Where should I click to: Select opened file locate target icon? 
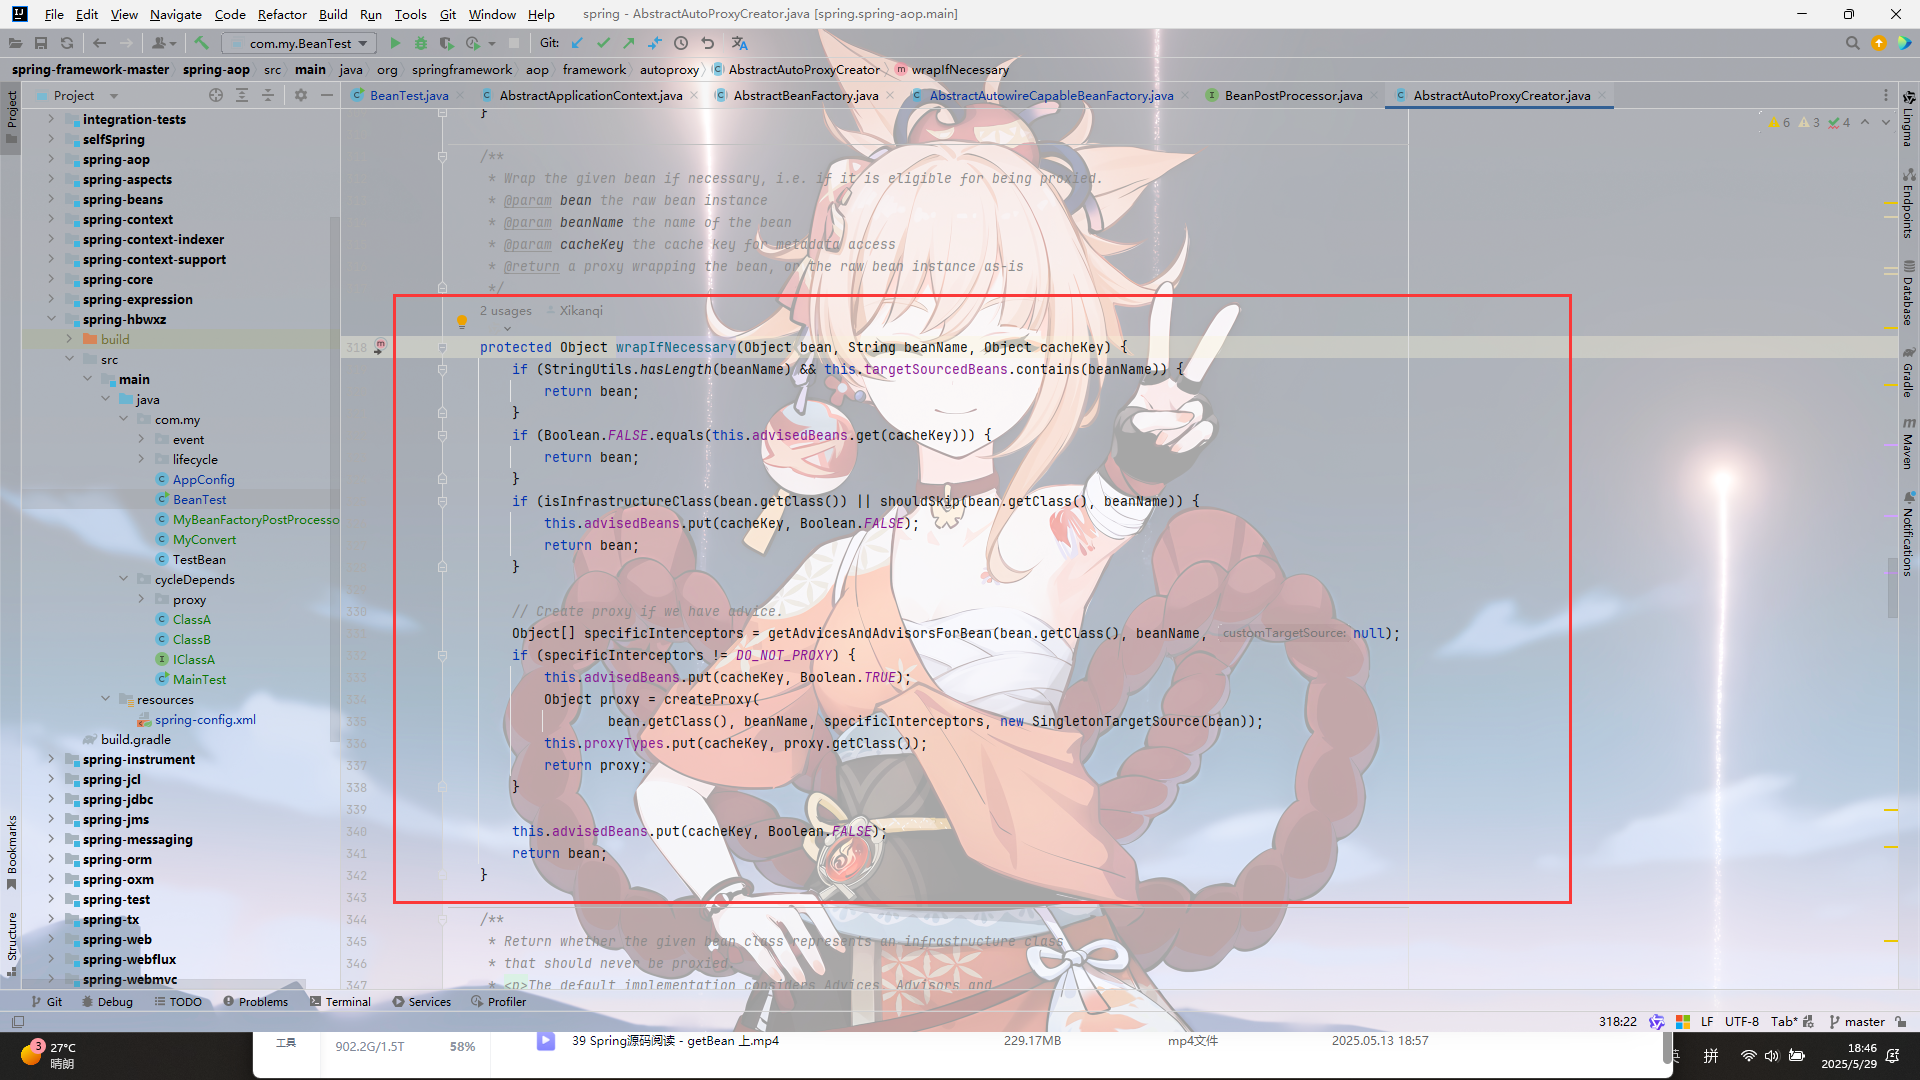pyautogui.click(x=216, y=95)
